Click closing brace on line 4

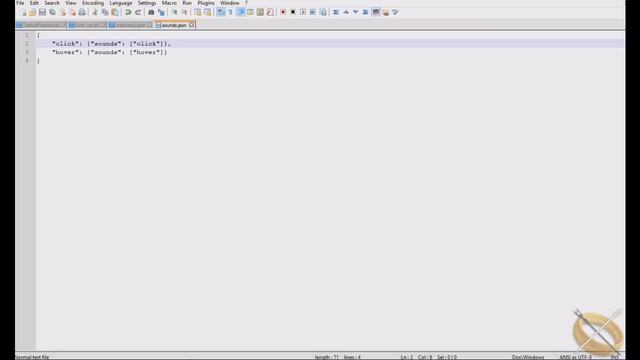click(x=38, y=61)
